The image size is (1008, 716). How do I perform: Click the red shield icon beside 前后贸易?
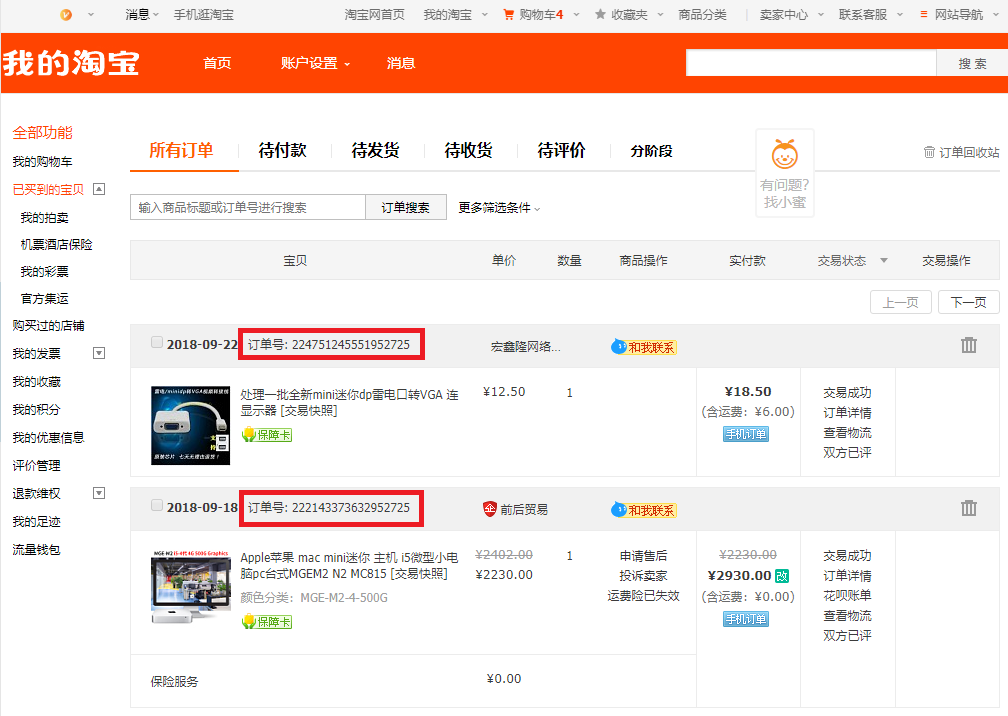click(x=490, y=509)
